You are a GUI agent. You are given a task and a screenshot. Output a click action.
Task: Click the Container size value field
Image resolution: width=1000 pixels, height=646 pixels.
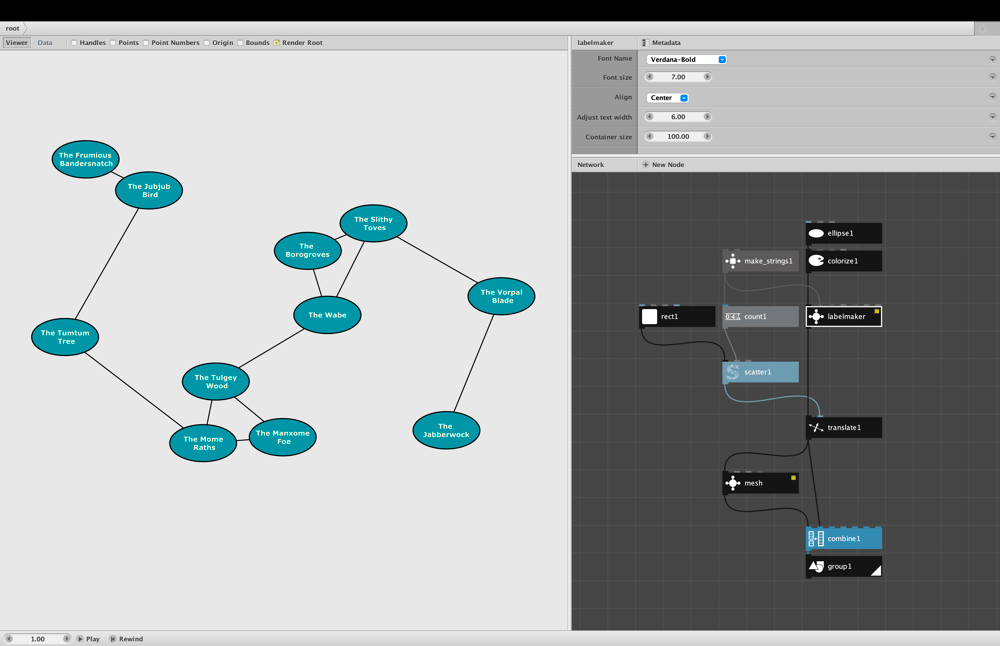pos(678,136)
